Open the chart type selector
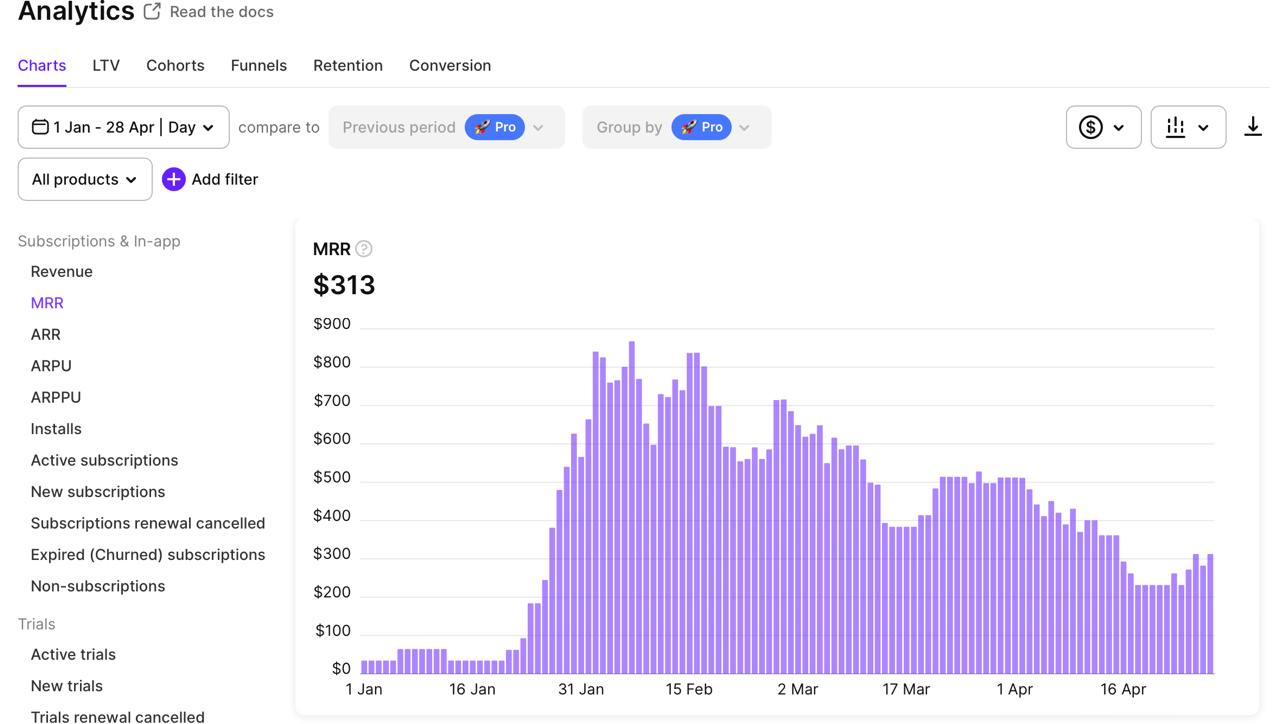 1188,127
